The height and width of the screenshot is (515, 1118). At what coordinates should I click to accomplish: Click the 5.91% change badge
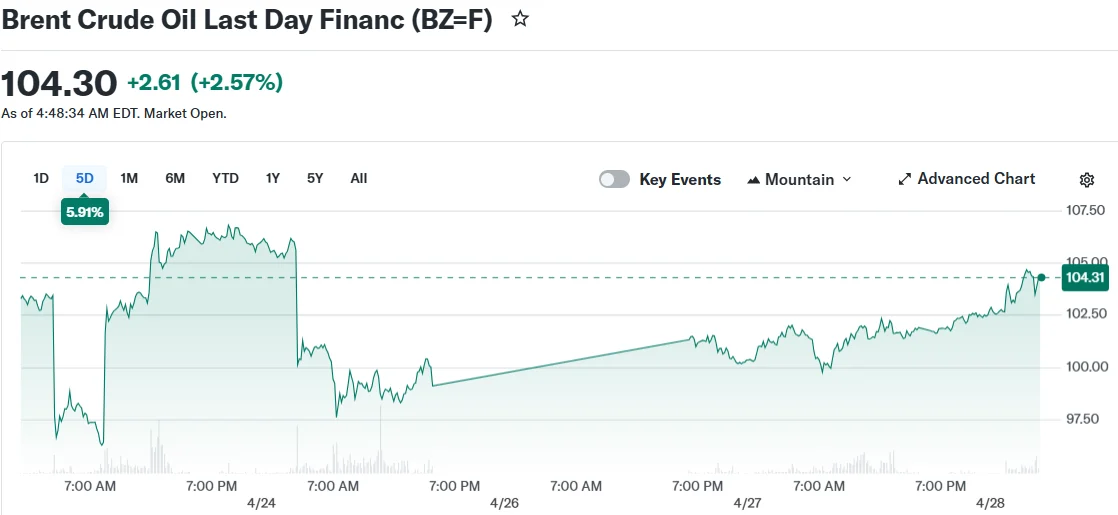(x=84, y=212)
